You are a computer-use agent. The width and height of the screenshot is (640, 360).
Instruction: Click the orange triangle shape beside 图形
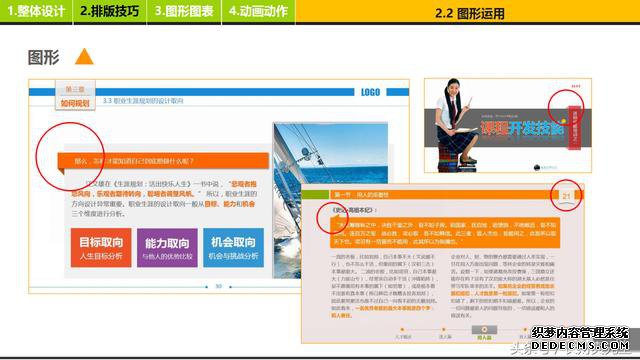tap(84, 57)
